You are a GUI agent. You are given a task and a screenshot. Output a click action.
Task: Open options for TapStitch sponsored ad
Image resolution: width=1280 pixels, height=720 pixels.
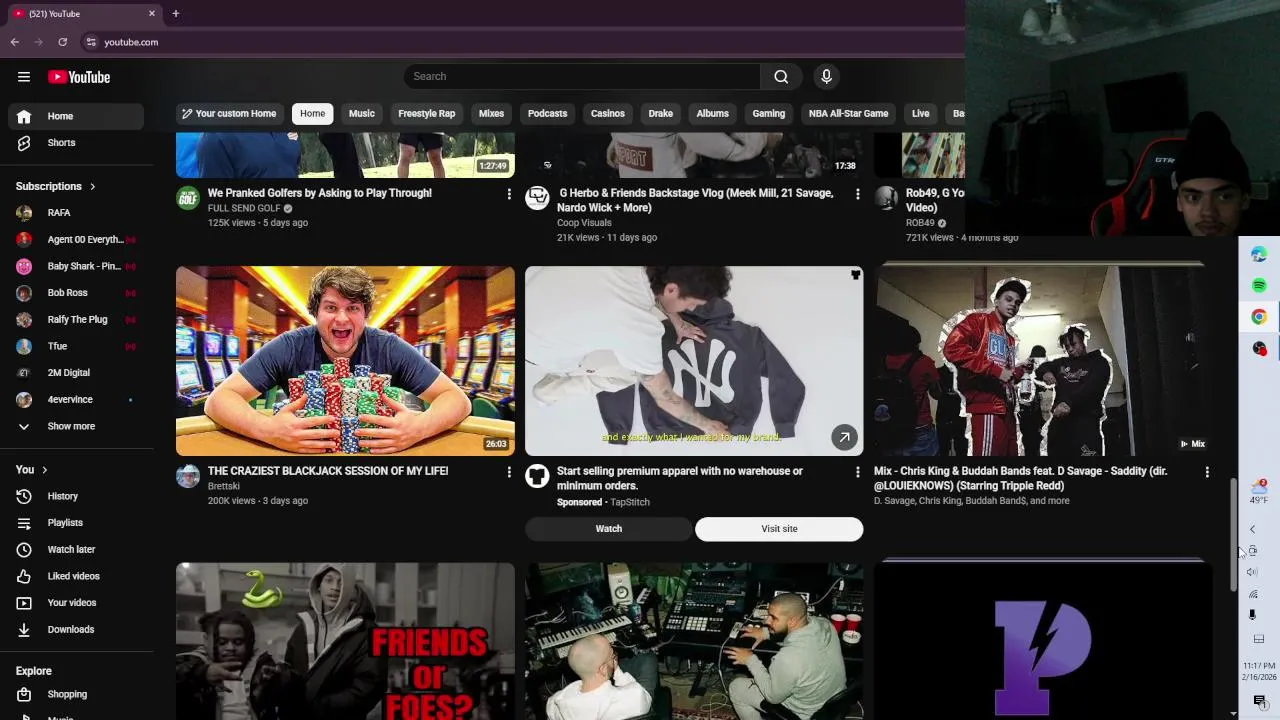tap(857, 472)
